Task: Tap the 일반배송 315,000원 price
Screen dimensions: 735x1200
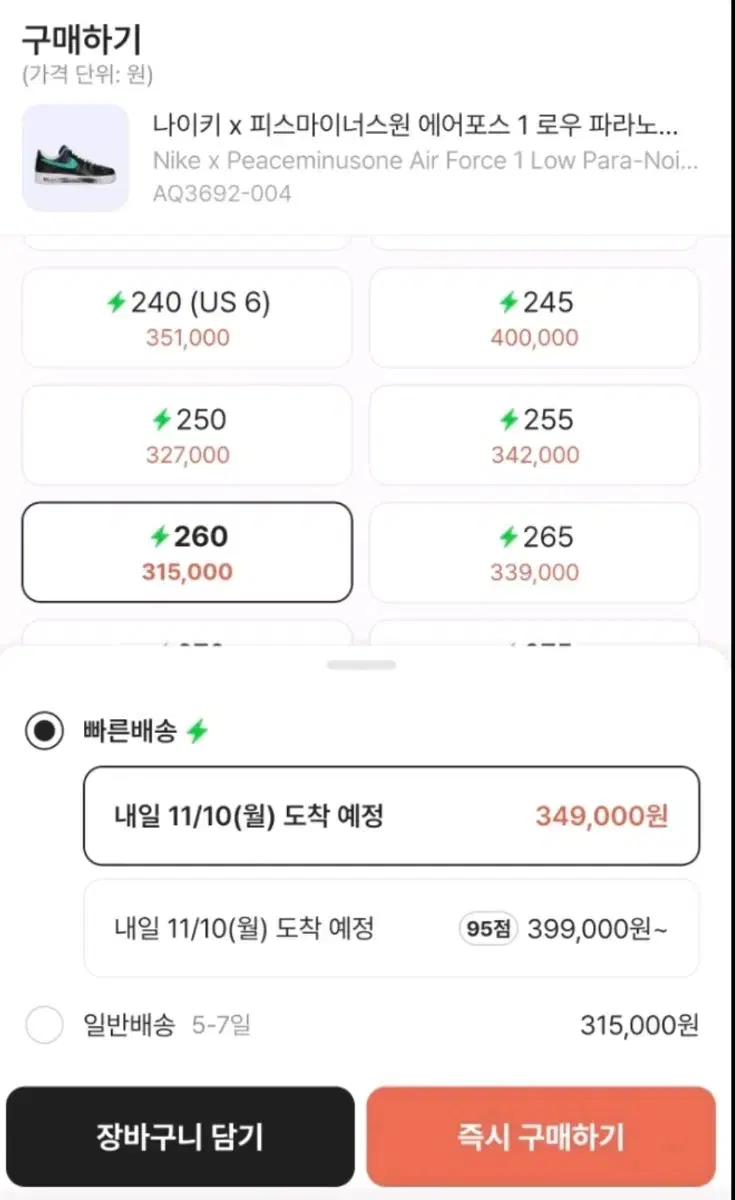Action: 639,1025
